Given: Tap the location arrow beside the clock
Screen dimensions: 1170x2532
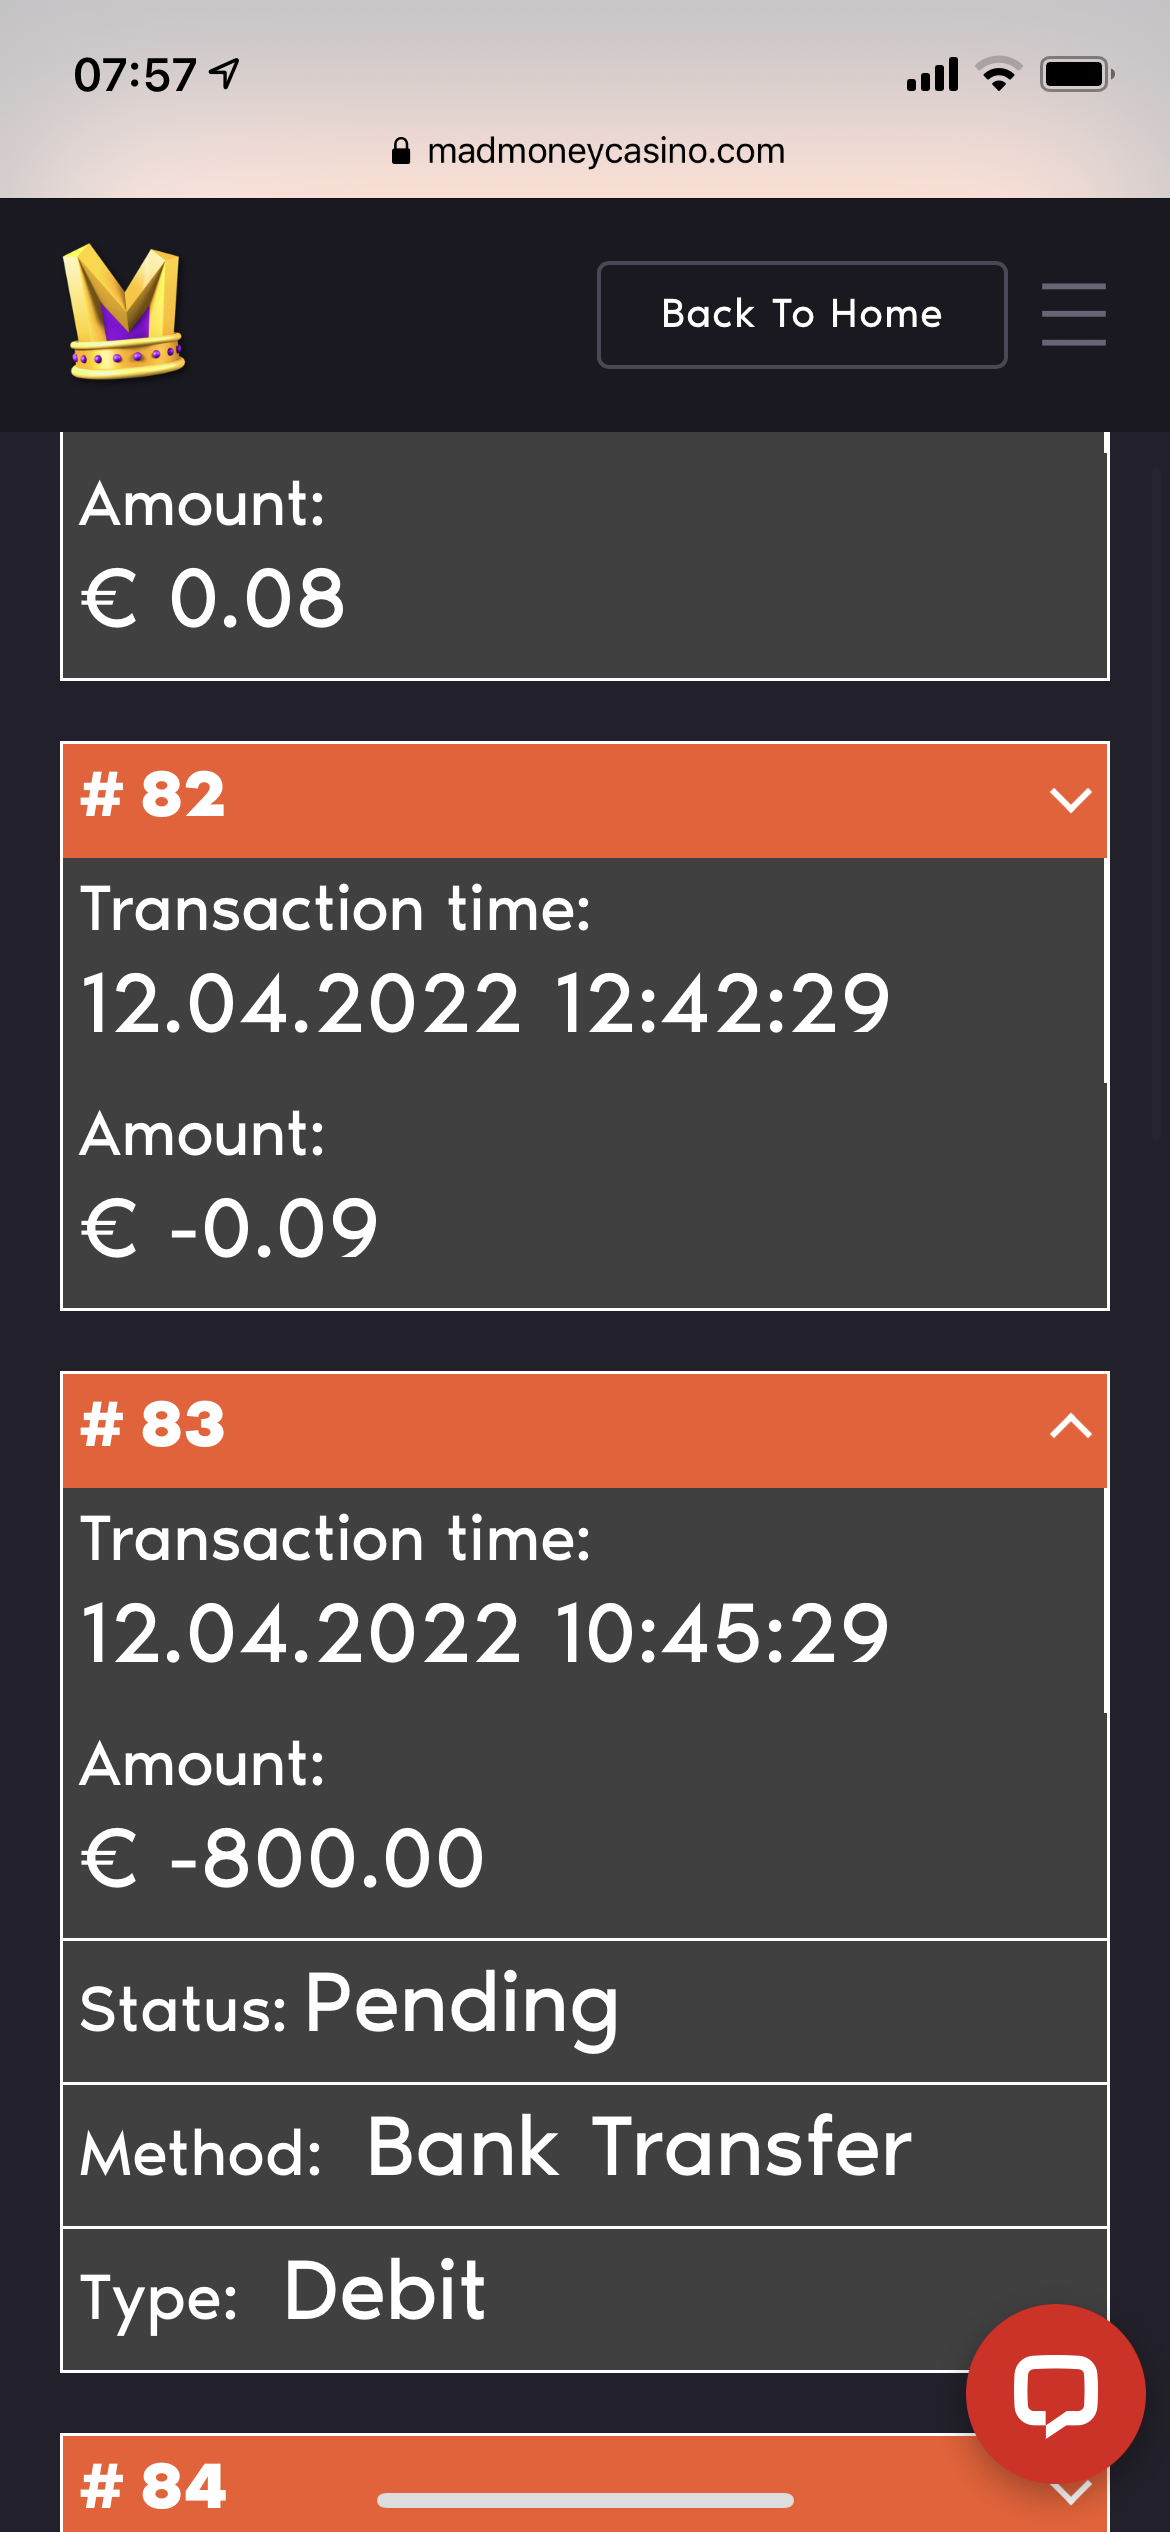Looking at the screenshot, I should click(226, 73).
